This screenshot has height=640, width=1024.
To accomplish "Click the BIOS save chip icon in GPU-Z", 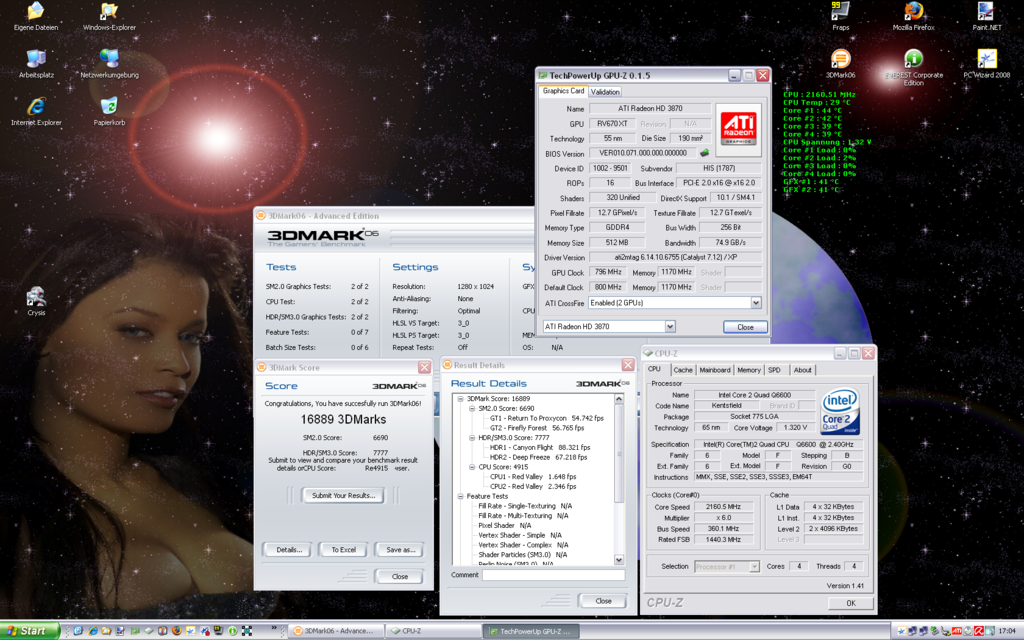I will point(704,153).
